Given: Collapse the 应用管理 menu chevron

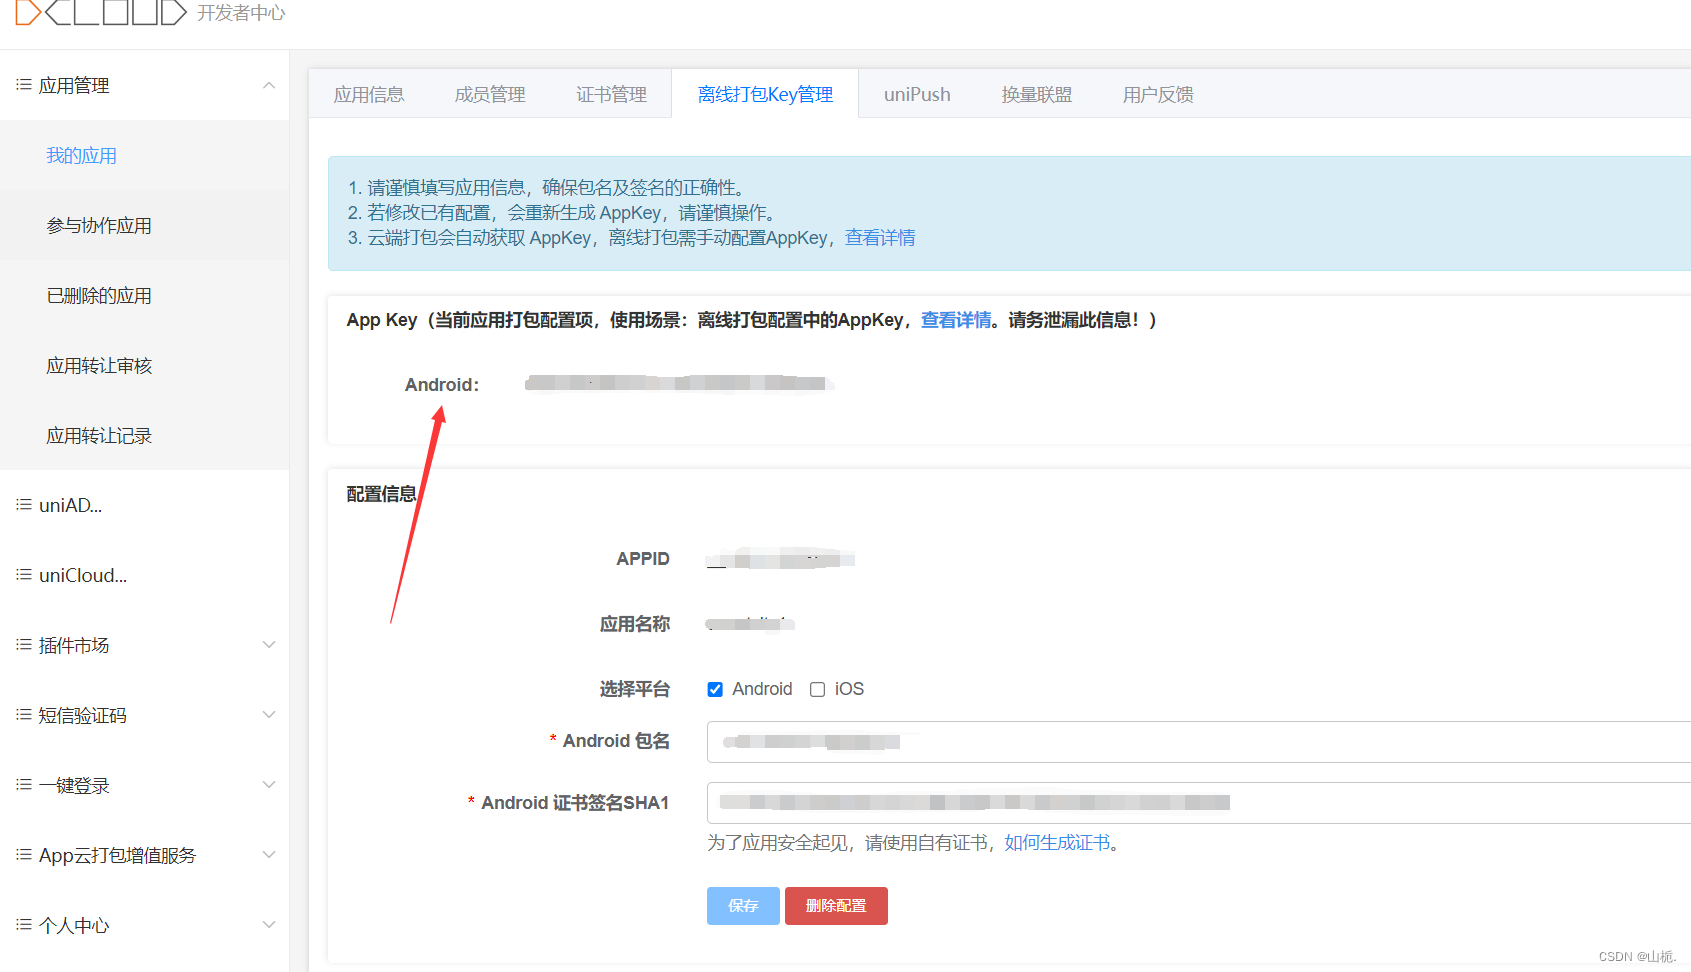Looking at the screenshot, I should (x=269, y=85).
